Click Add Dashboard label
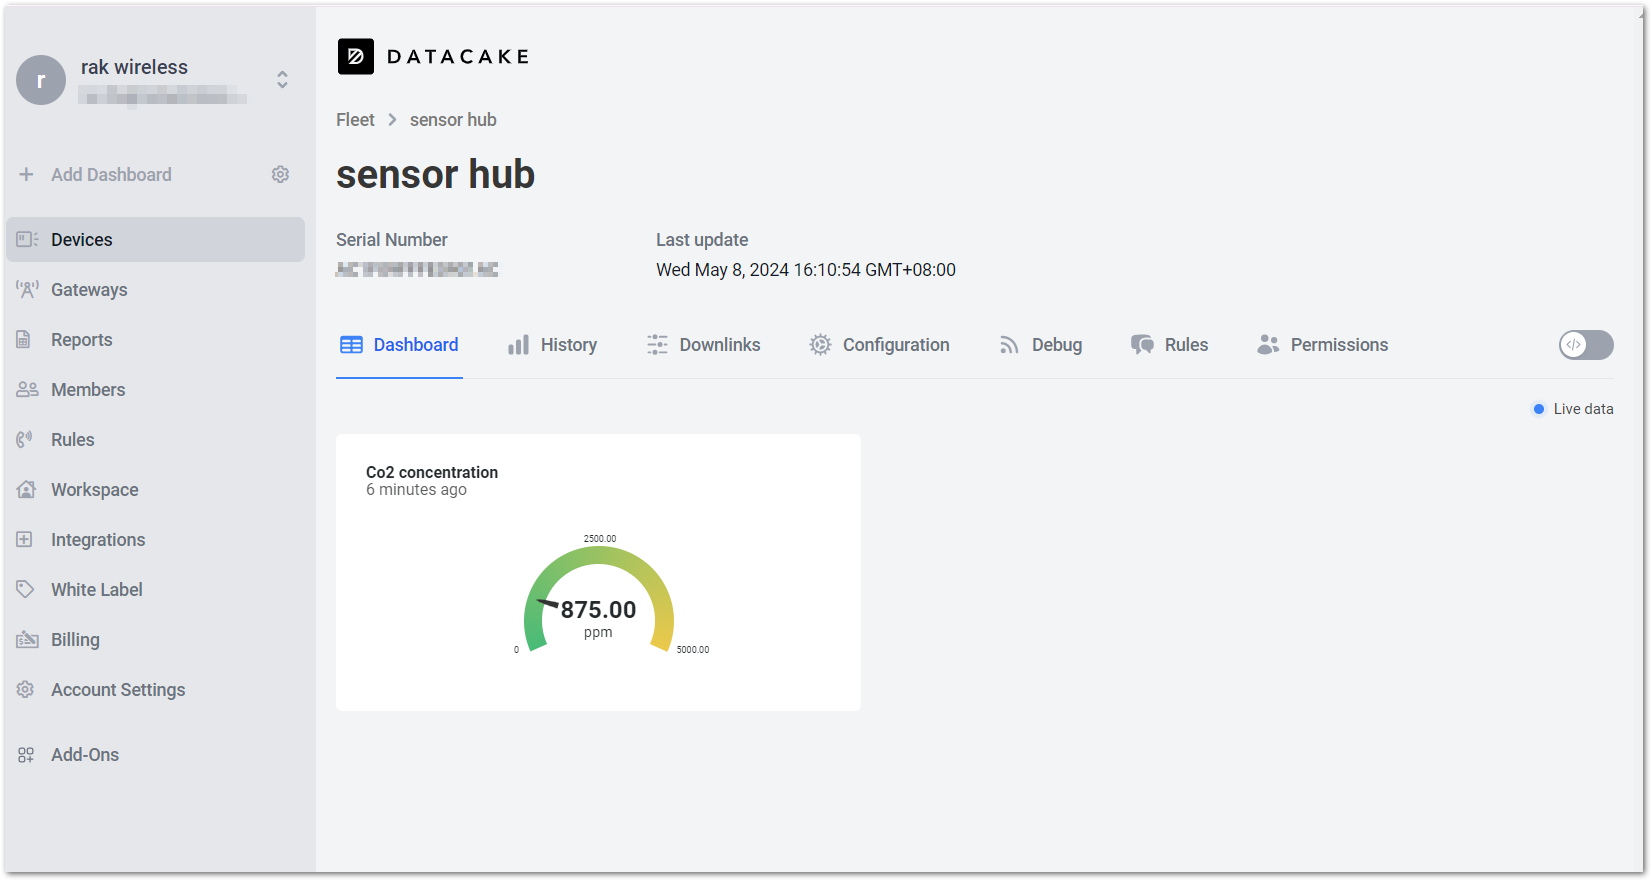Screen dimensions: 1652x881 pos(111,174)
